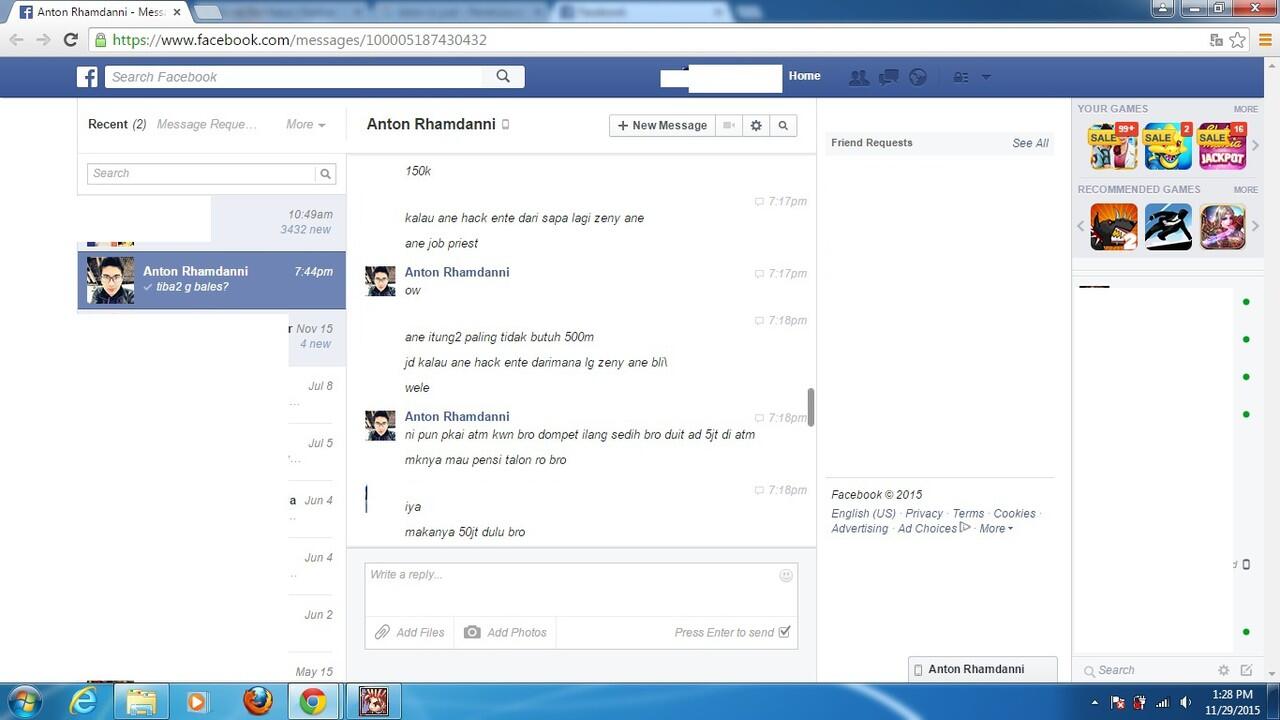1280x720 pixels.
Task: Open the emoticon smiley picker
Action: pyautogui.click(x=786, y=575)
